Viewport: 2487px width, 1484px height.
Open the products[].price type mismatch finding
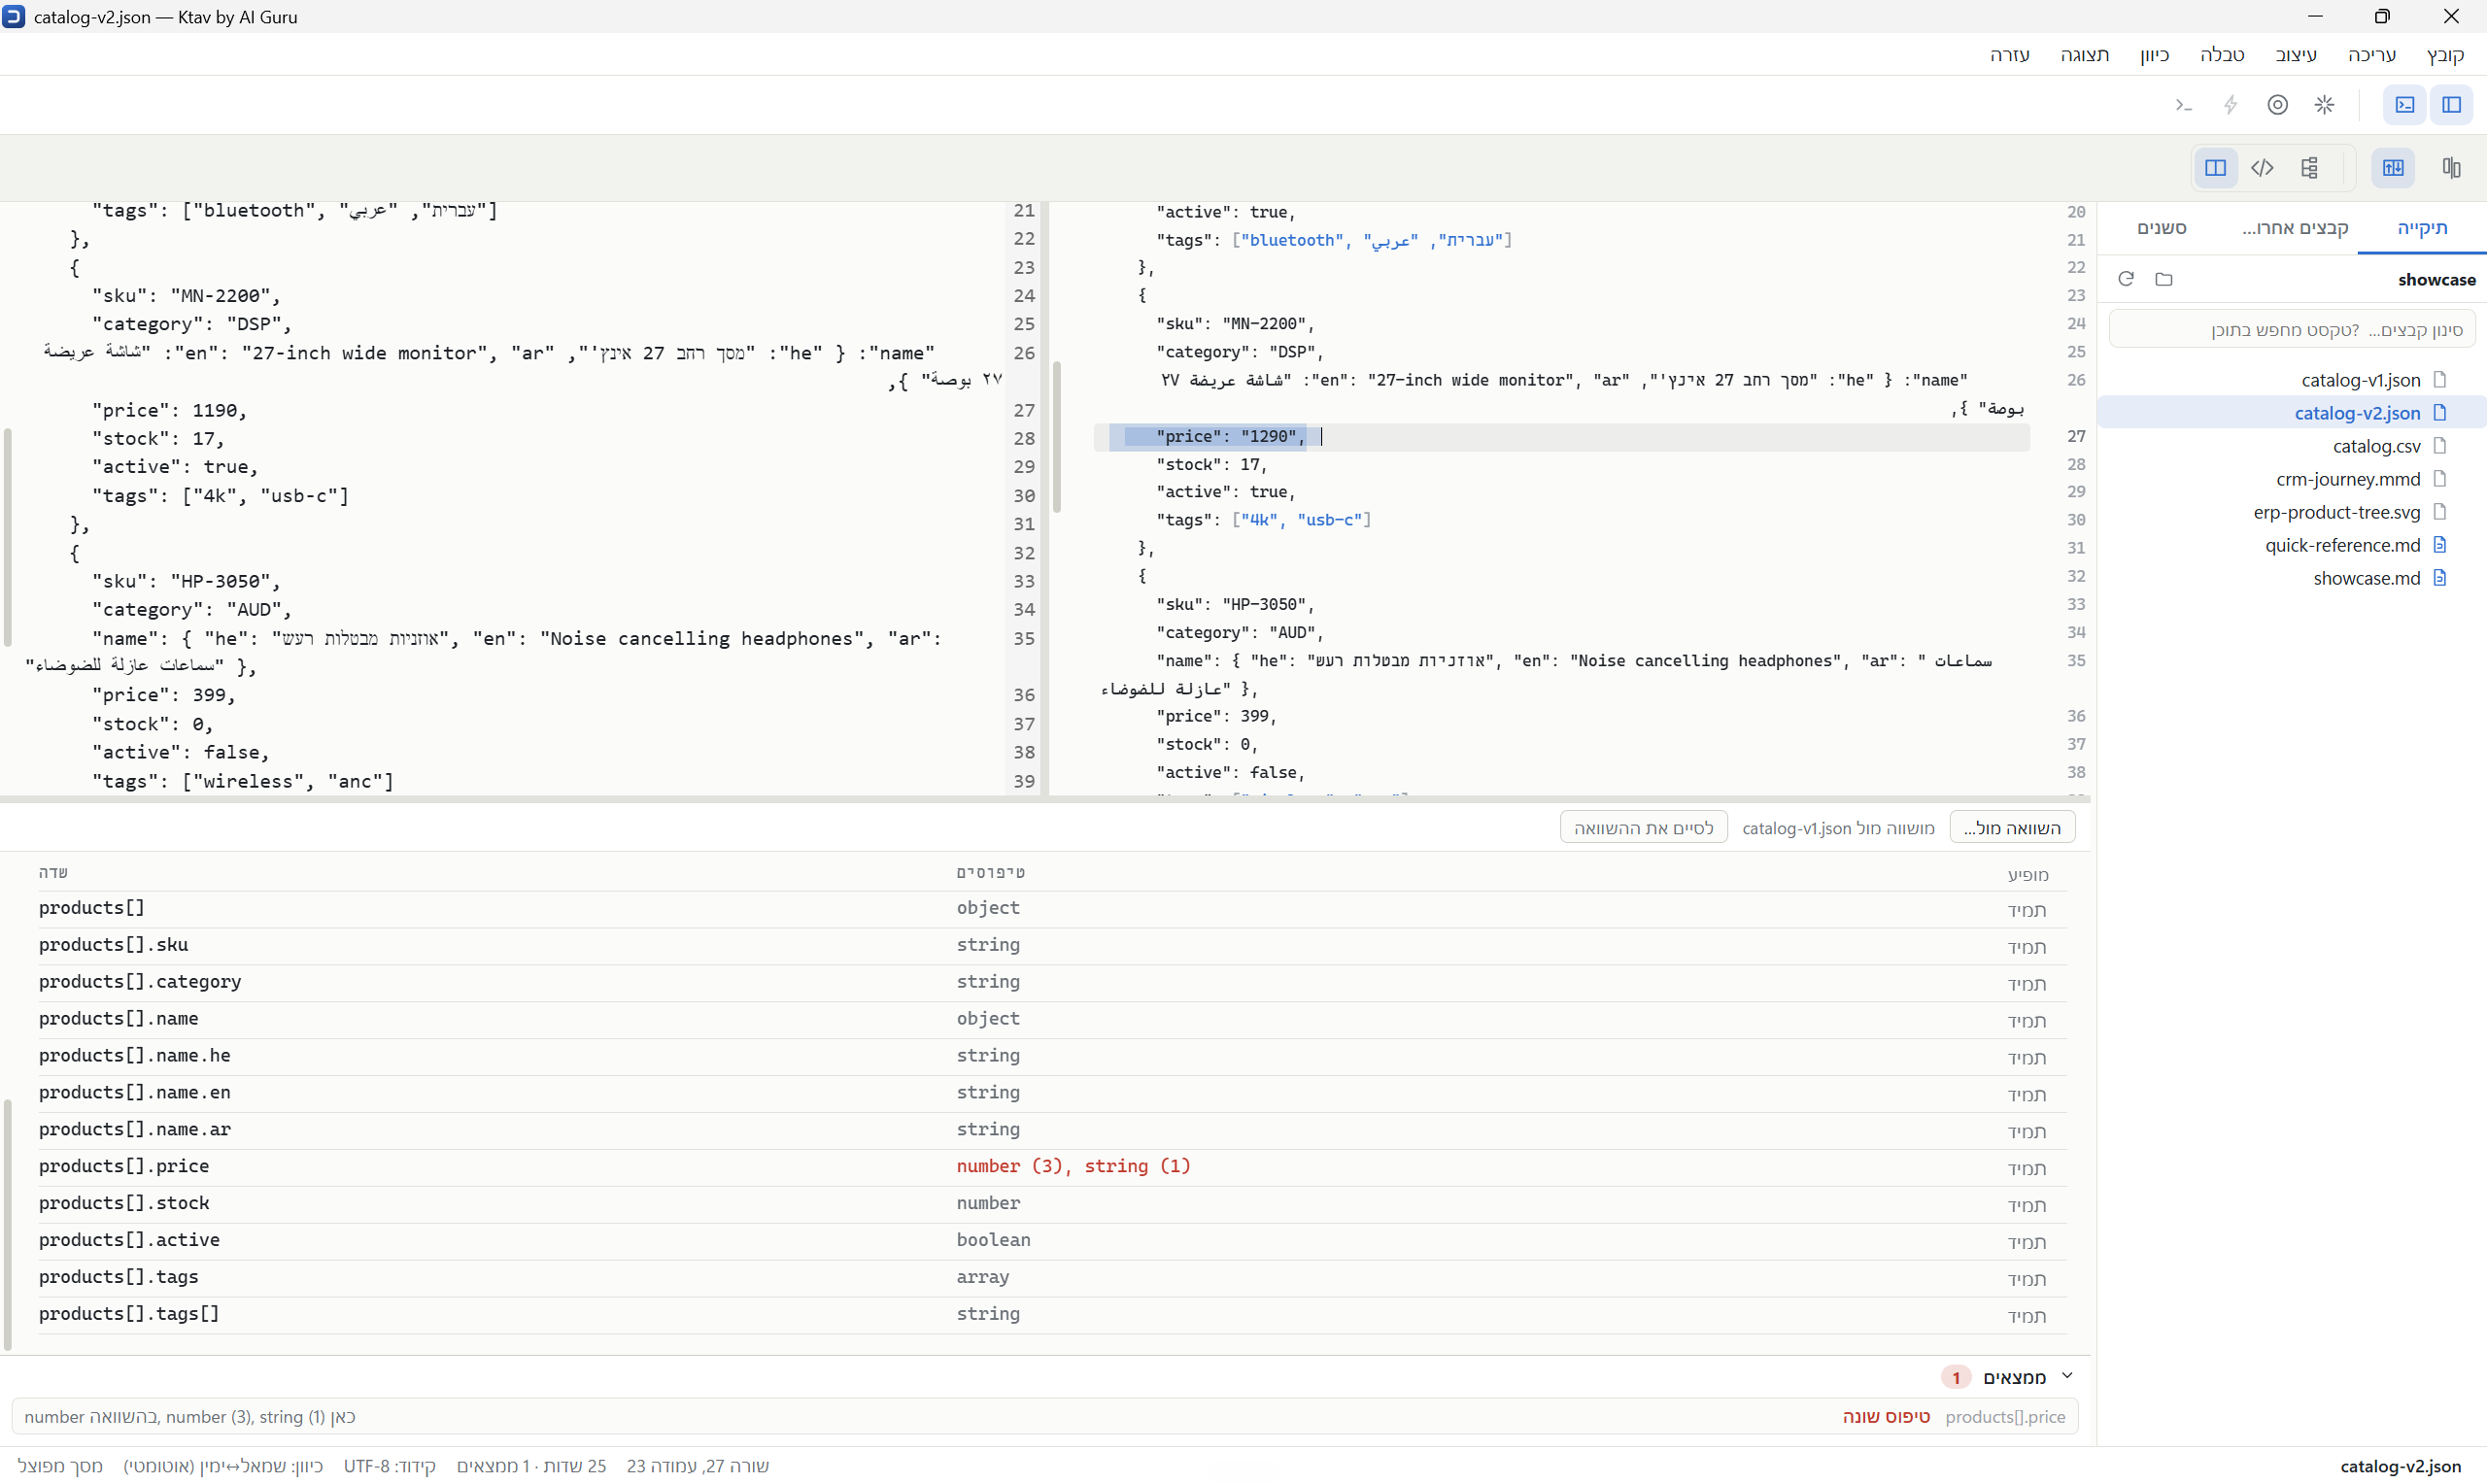[x=1045, y=1417]
